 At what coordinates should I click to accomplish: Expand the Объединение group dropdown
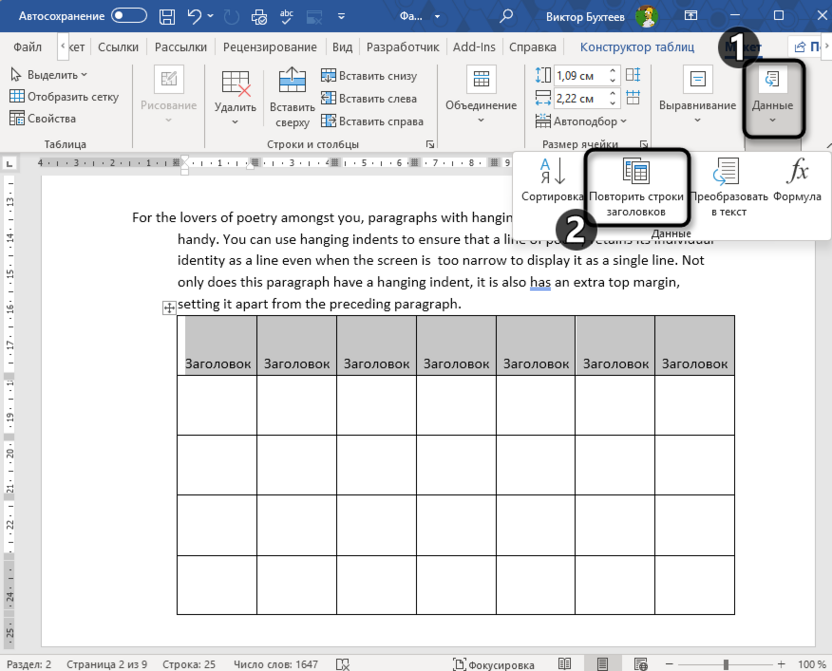coord(481,95)
